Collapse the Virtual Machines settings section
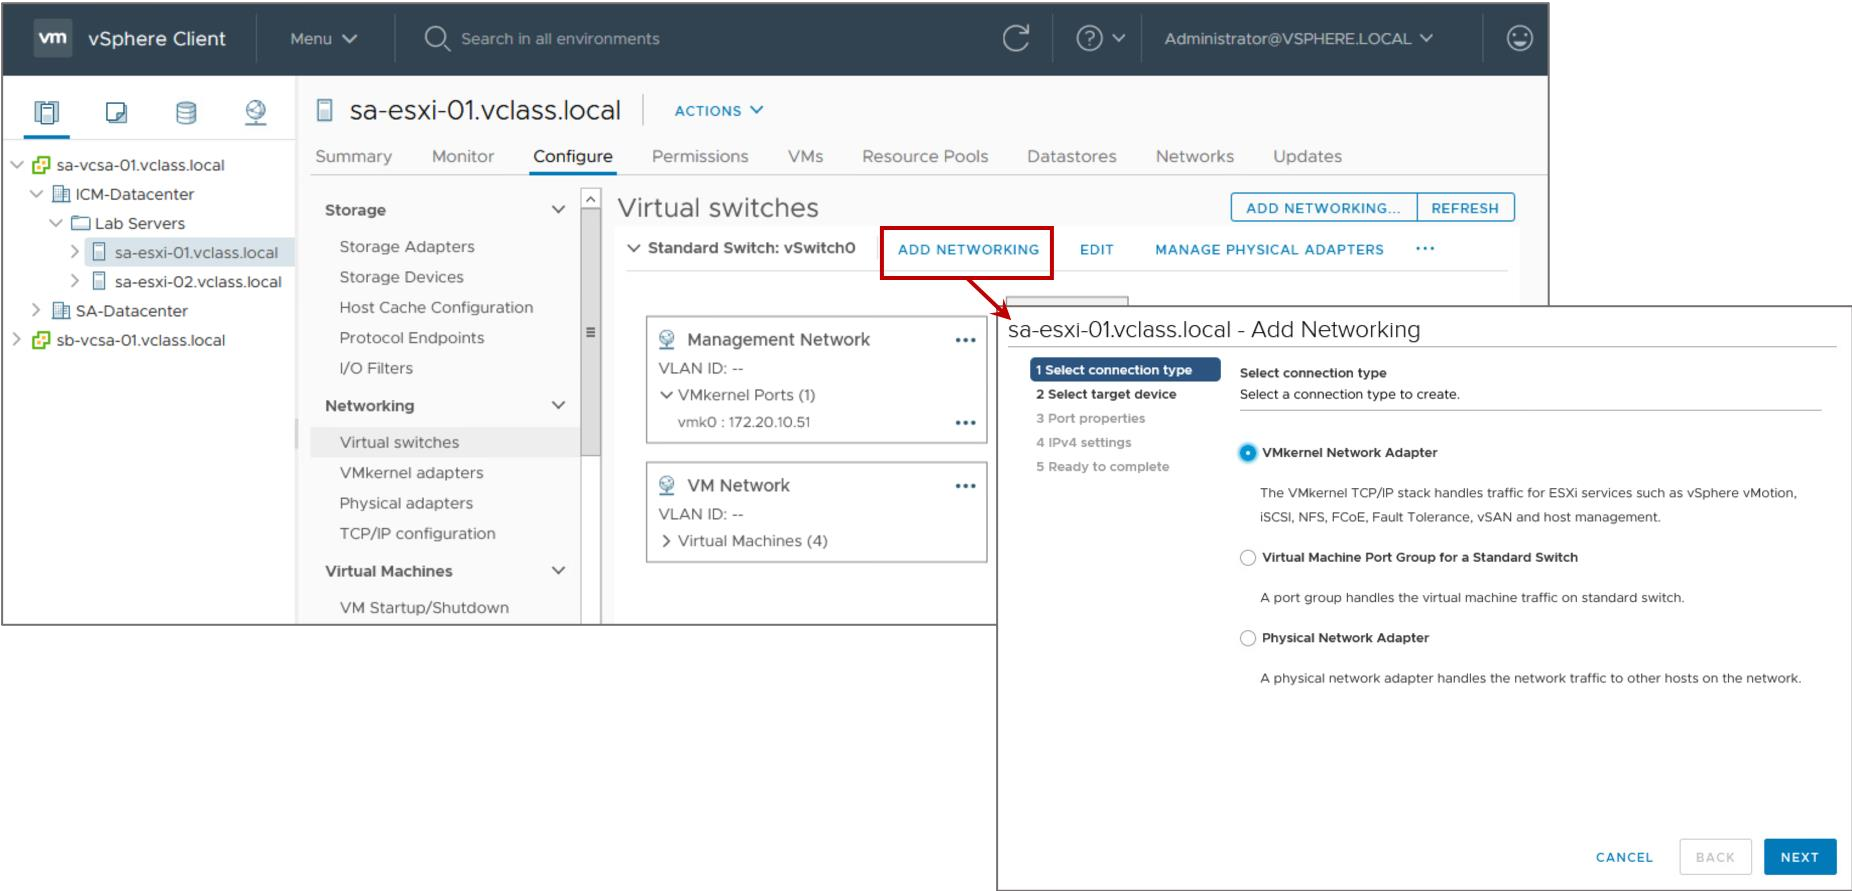 (558, 571)
